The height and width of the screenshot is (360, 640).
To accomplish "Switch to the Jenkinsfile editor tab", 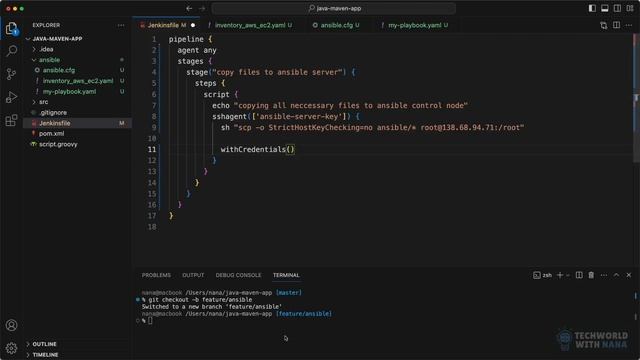I will [167, 25].
